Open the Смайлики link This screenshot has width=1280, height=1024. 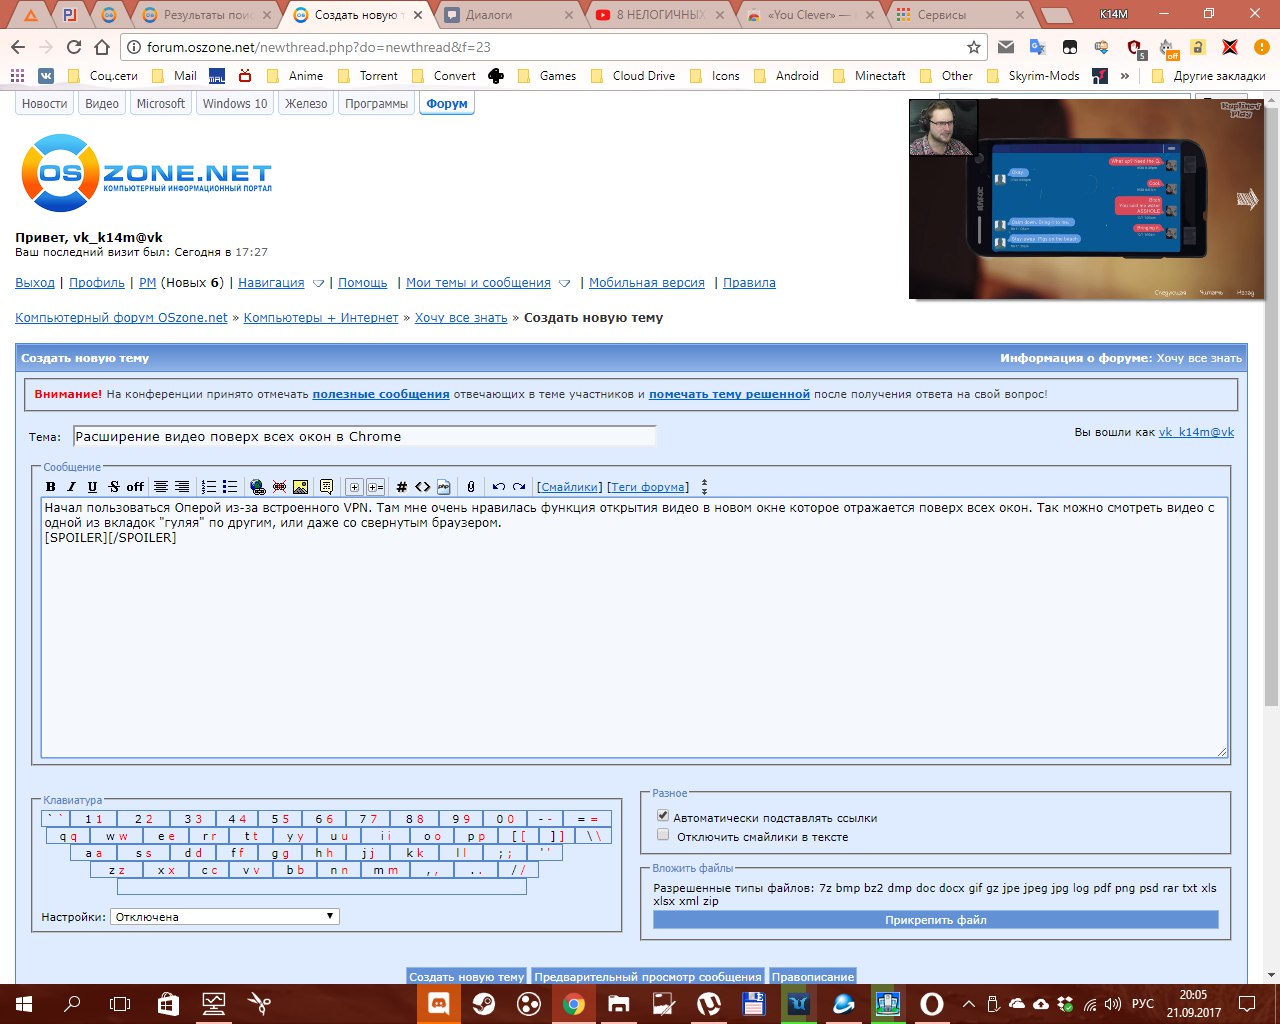pyautogui.click(x=570, y=487)
